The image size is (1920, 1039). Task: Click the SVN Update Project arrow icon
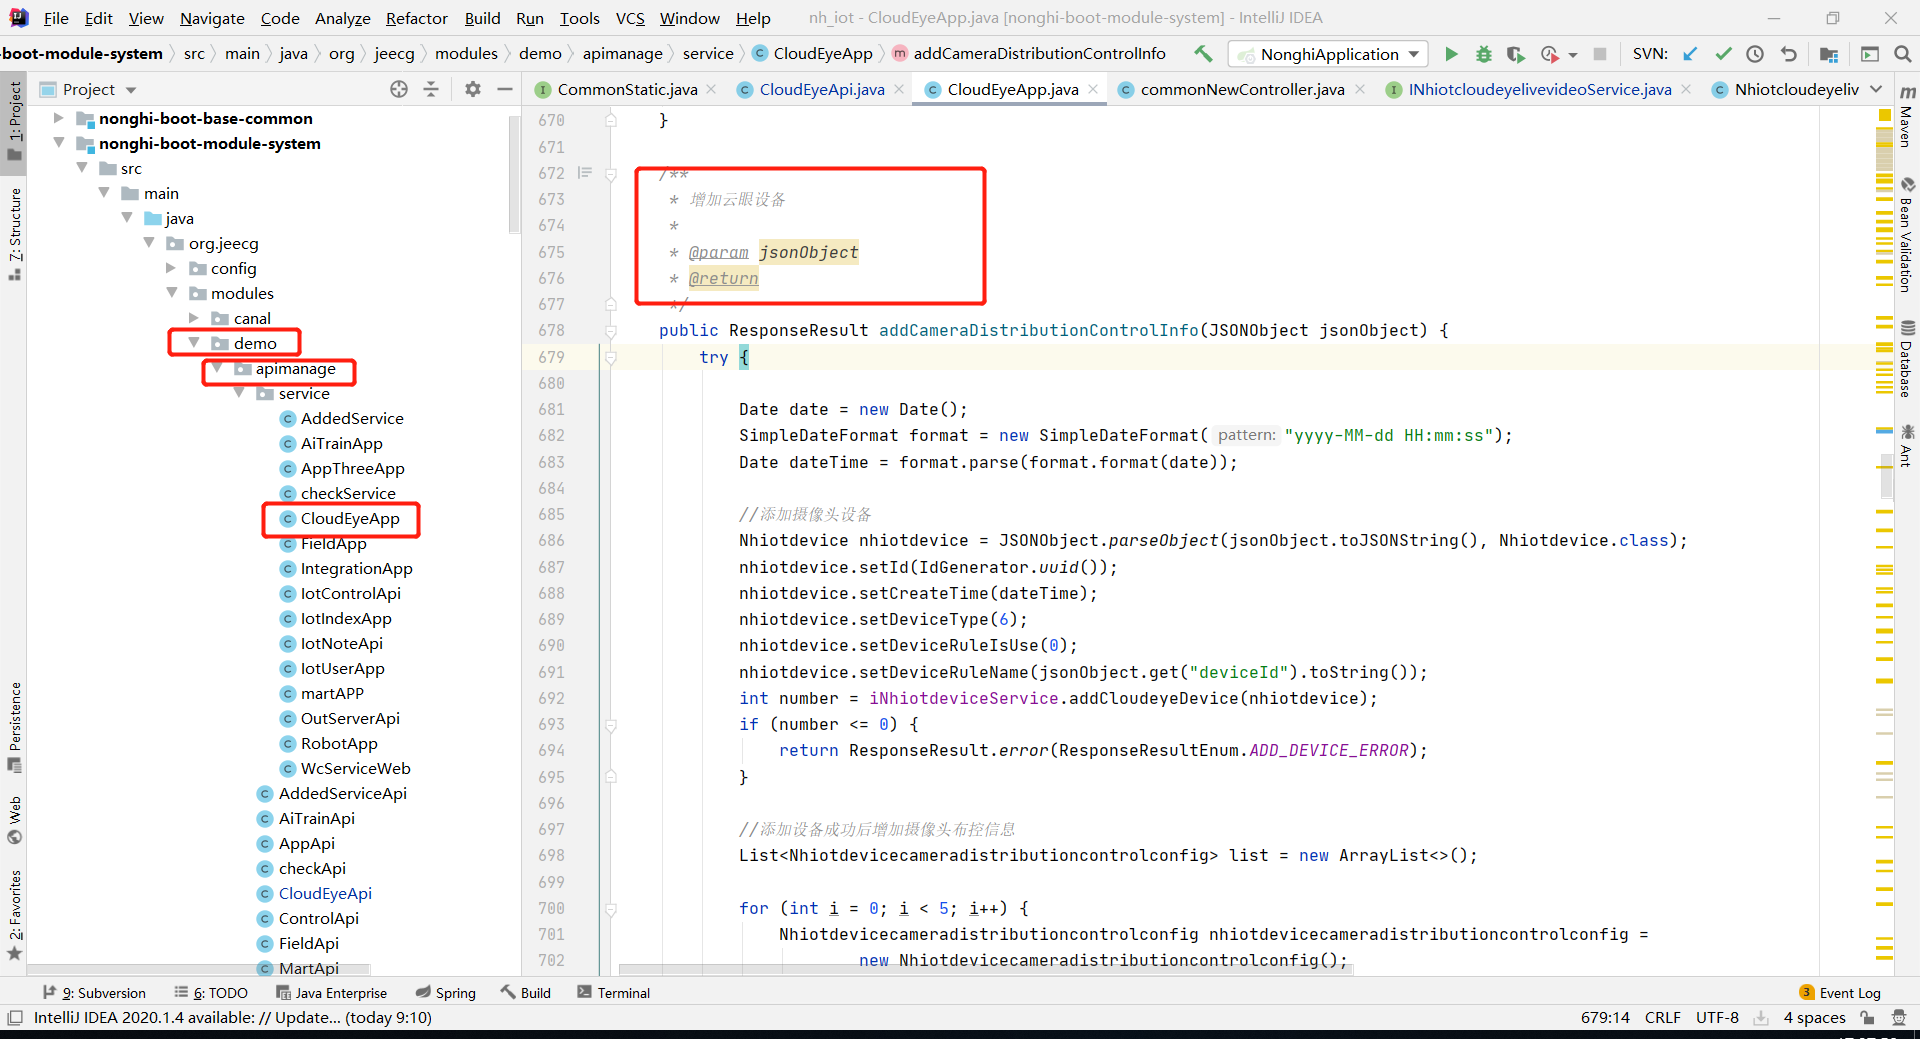(1690, 54)
